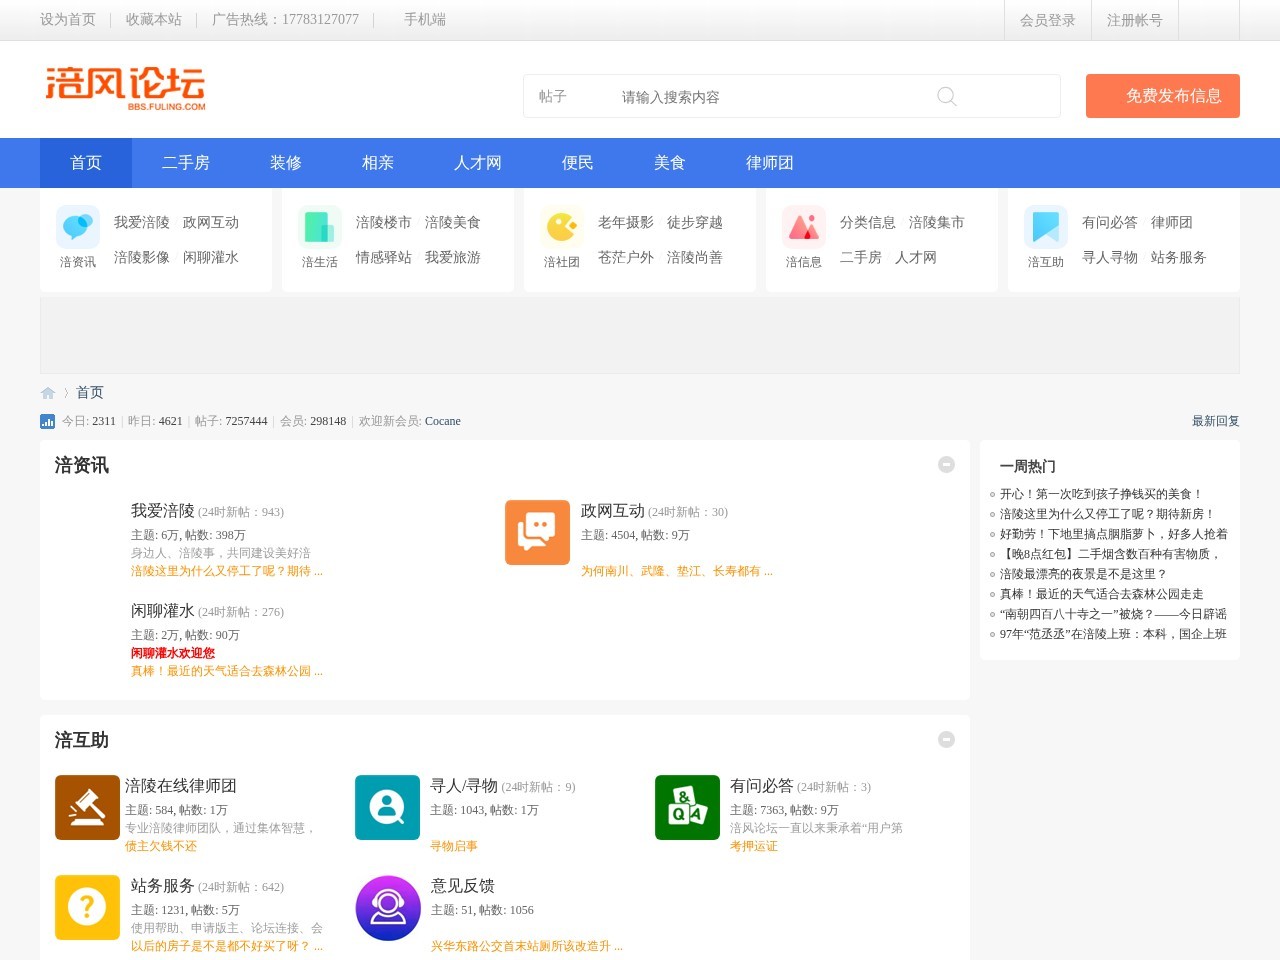Open the 涪信息 red mountain icon
Screen dimensions: 1280x960
[x=804, y=227]
